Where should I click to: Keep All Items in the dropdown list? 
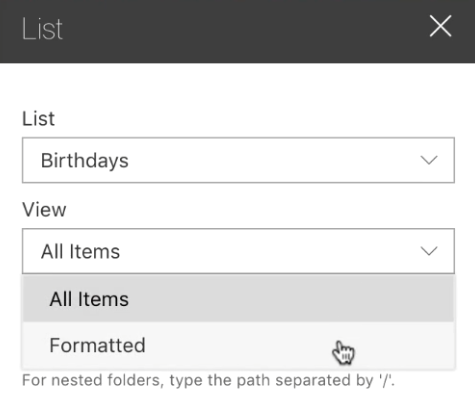(x=238, y=298)
